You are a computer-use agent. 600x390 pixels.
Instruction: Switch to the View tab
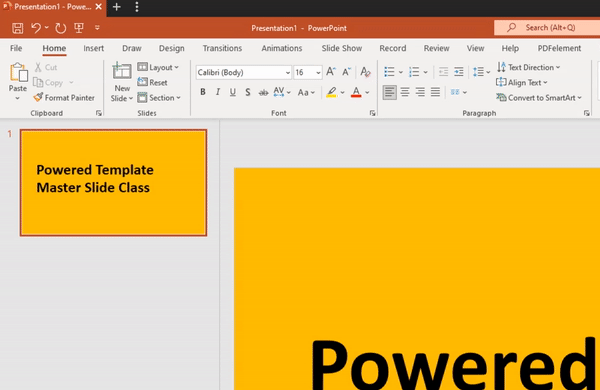(475, 48)
